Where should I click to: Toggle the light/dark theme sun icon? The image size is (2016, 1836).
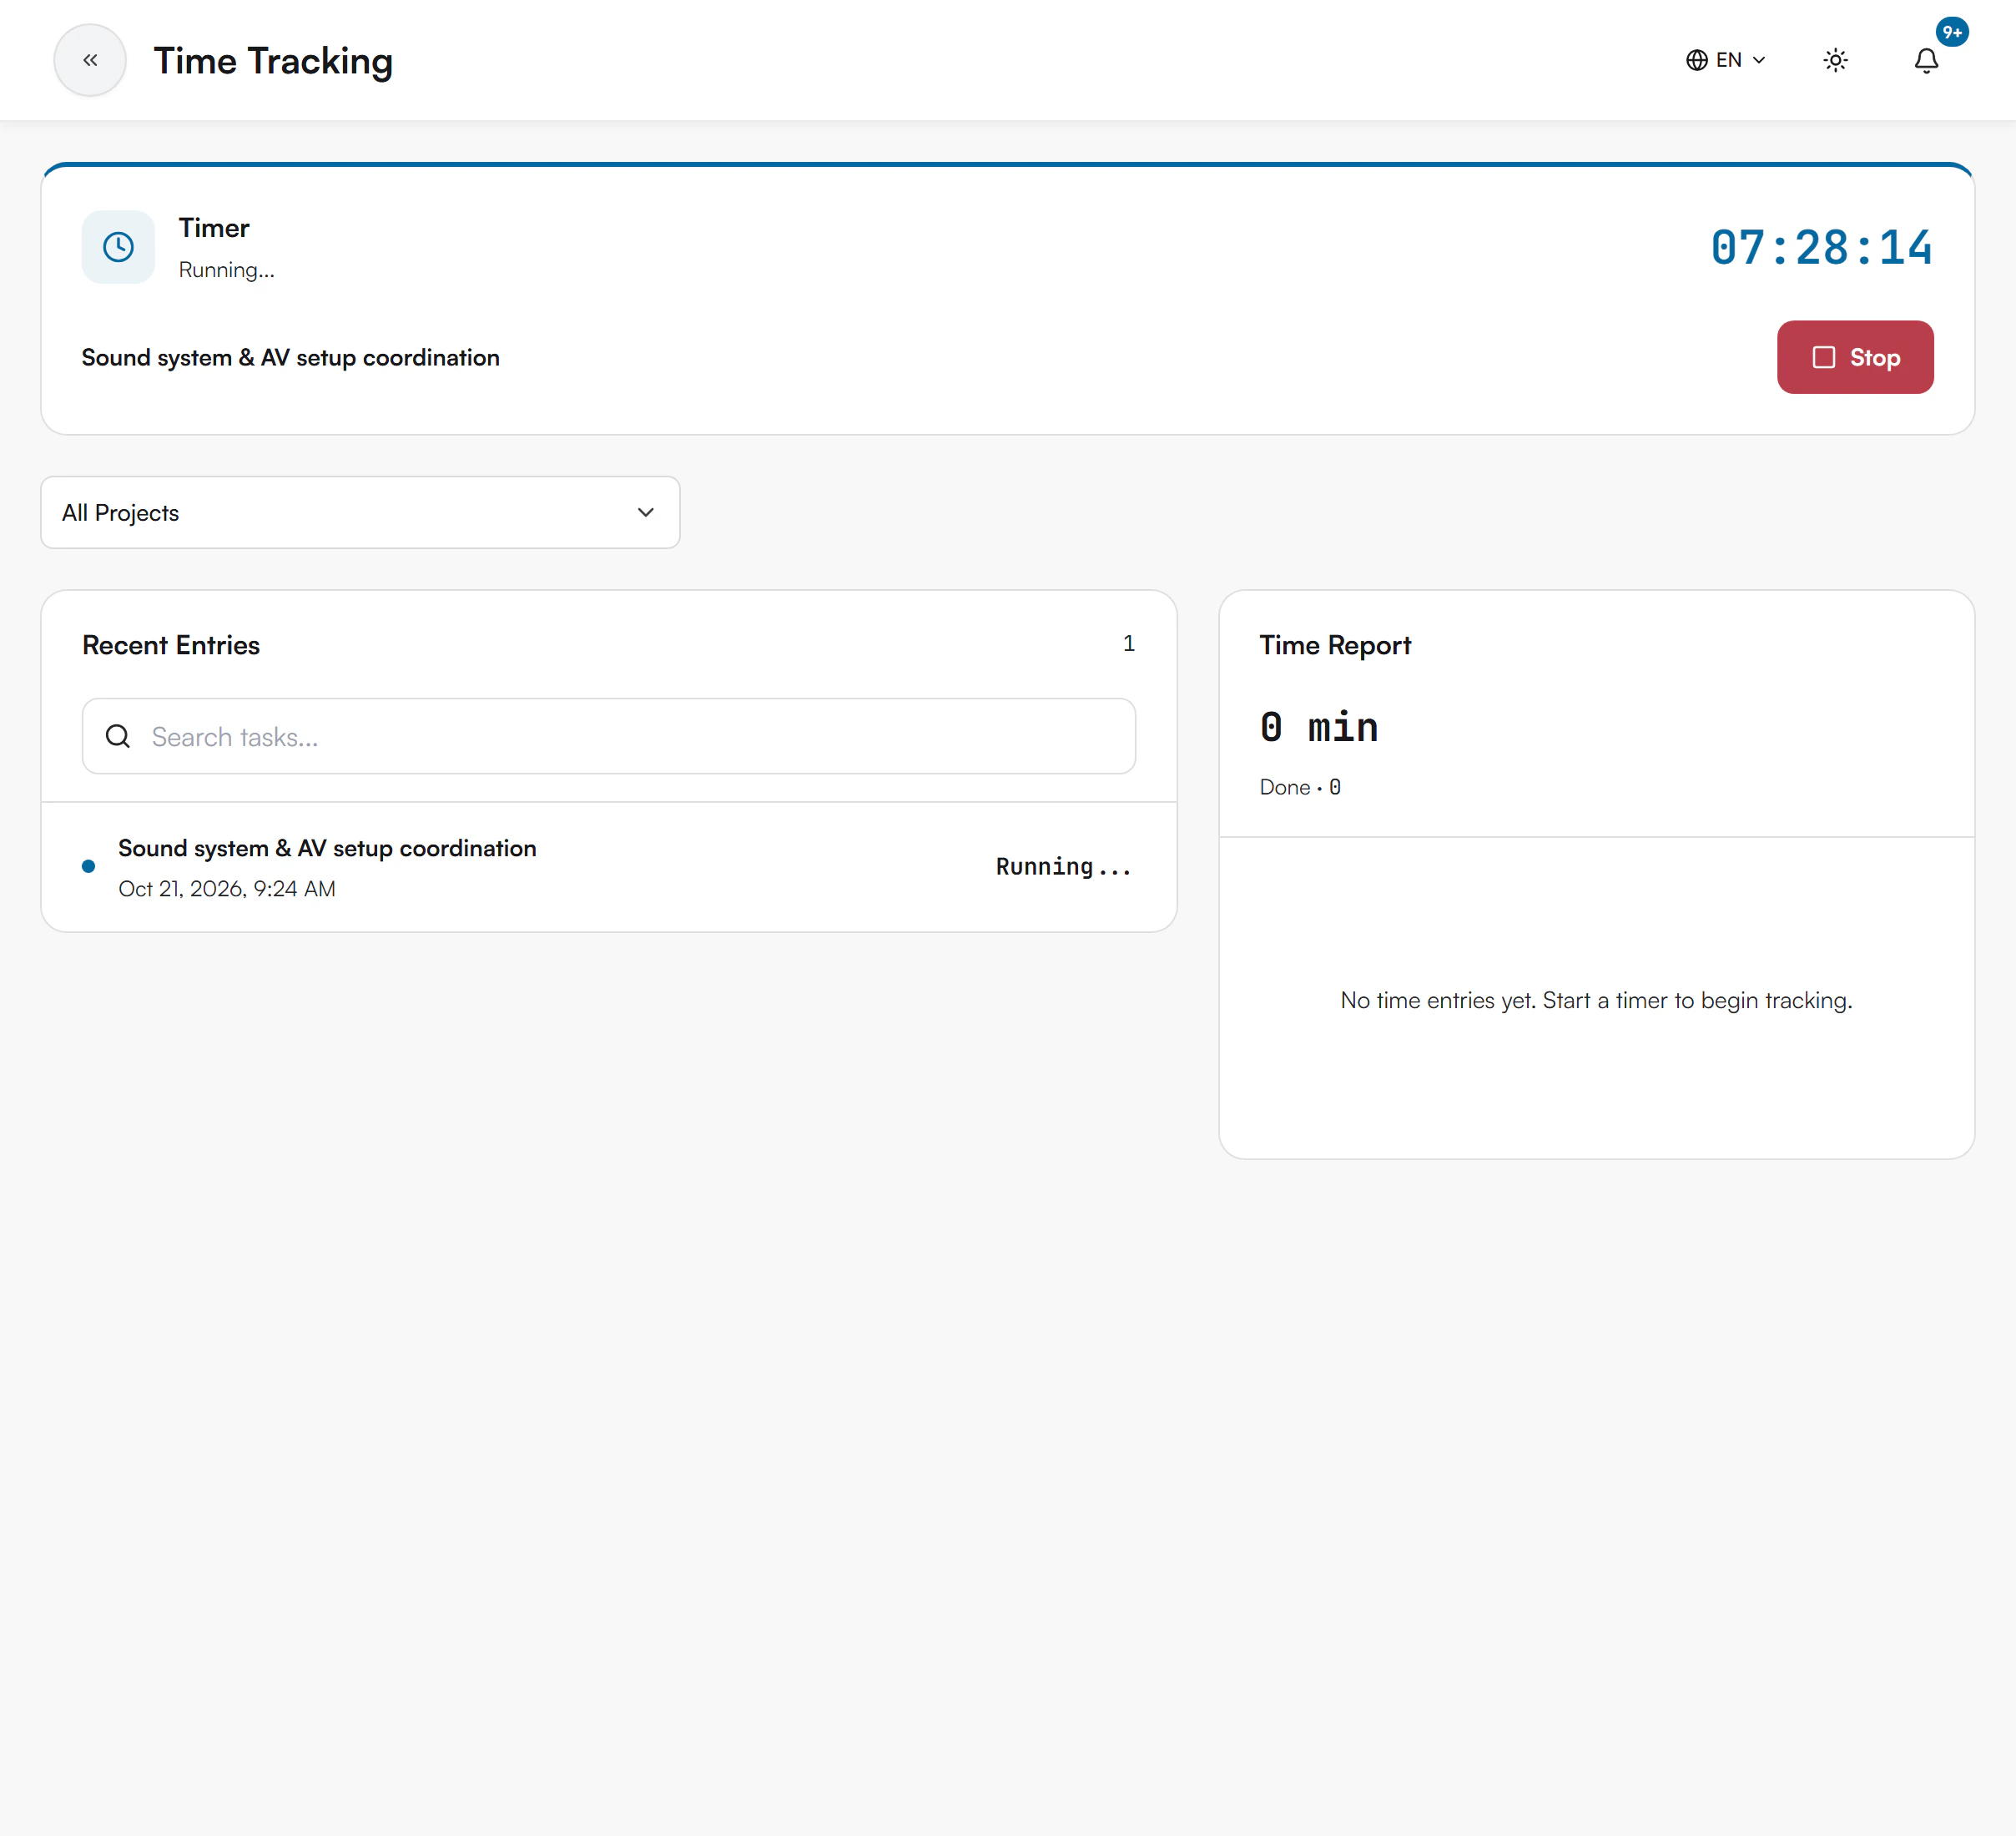click(x=1835, y=60)
